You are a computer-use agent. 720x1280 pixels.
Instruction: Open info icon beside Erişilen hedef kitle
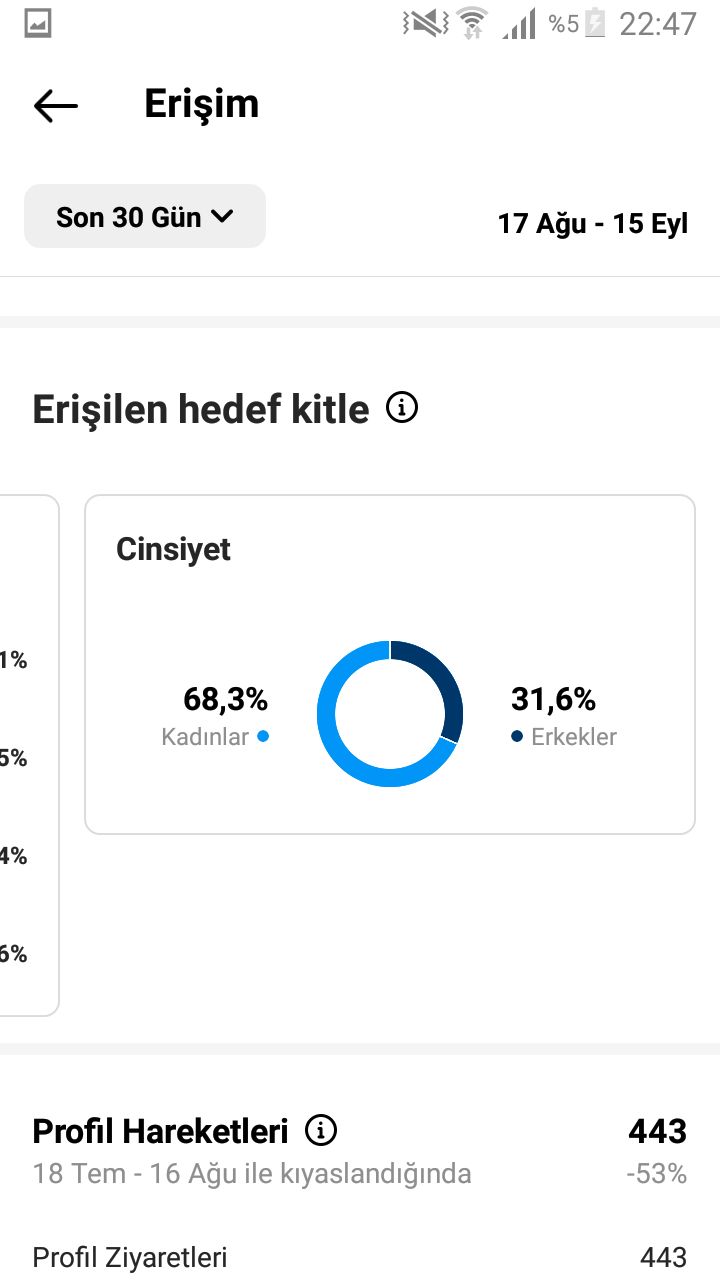click(402, 408)
